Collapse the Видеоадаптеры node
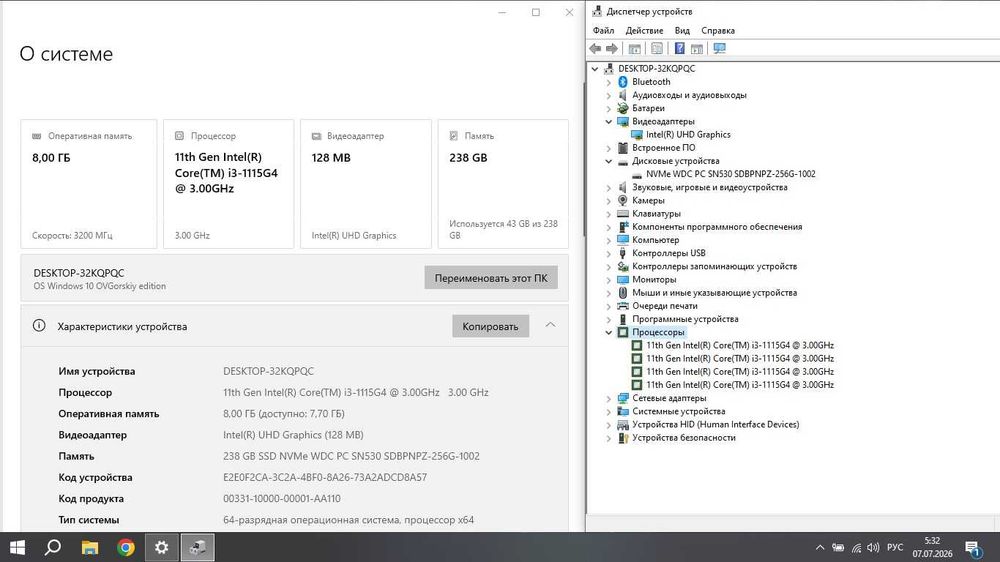The width and height of the screenshot is (1000, 562). (608, 121)
